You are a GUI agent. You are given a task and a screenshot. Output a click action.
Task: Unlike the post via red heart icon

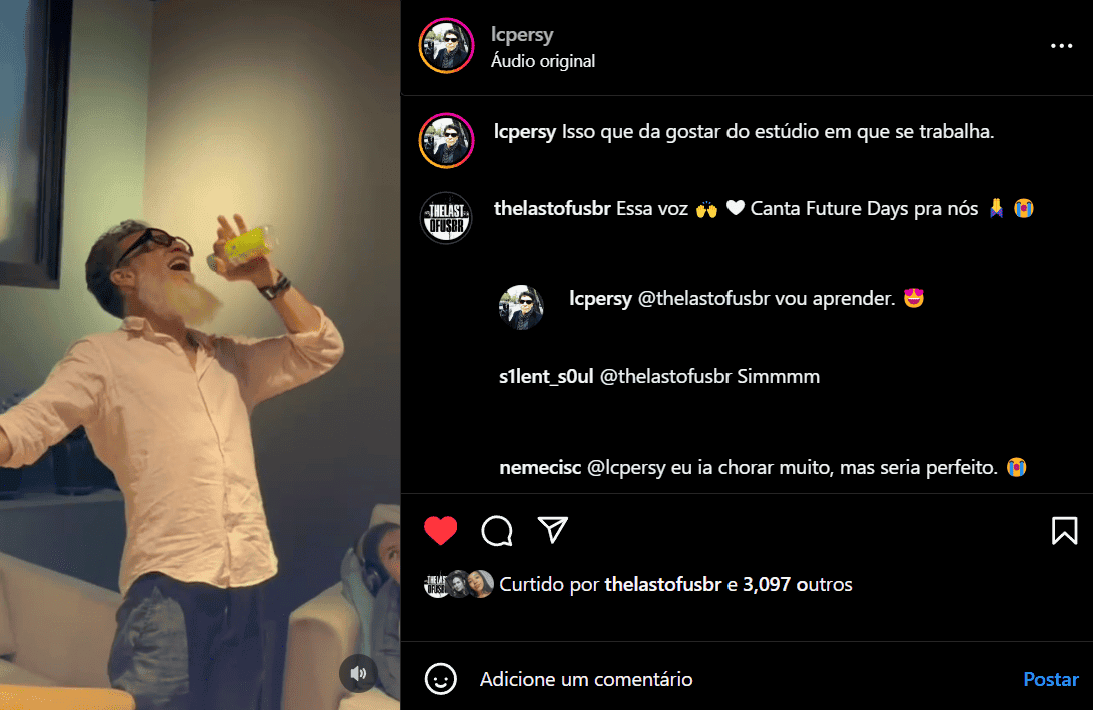441,531
